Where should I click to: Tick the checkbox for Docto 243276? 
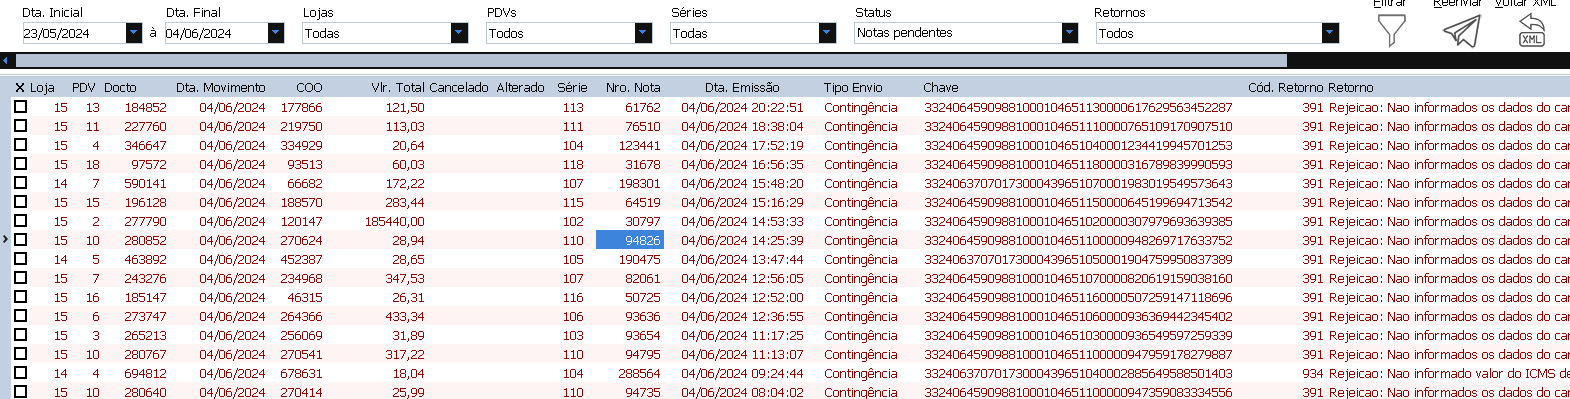(20, 278)
